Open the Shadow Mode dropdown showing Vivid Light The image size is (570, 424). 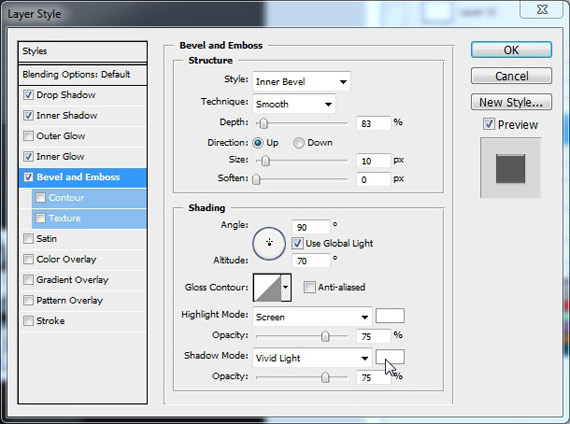(312, 358)
